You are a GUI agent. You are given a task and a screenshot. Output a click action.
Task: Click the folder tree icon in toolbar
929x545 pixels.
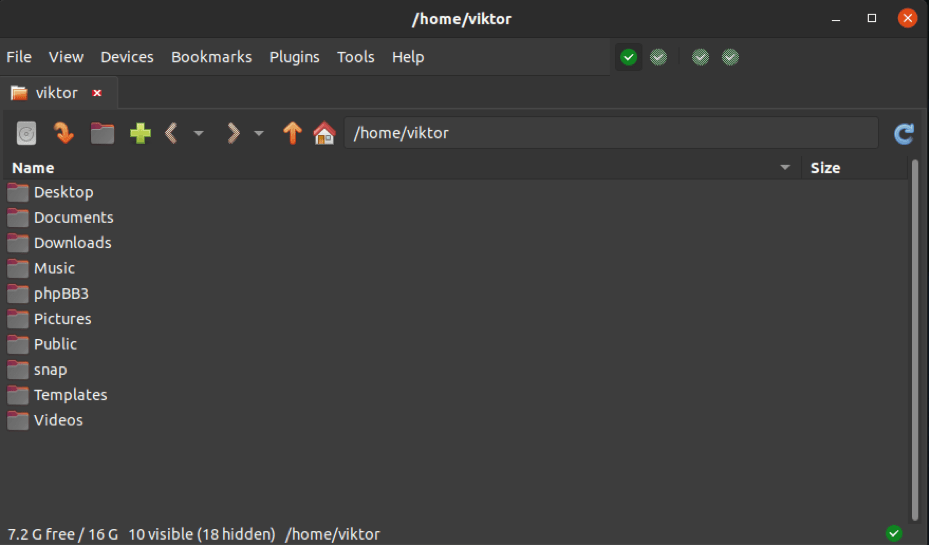click(x=102, y=133)
